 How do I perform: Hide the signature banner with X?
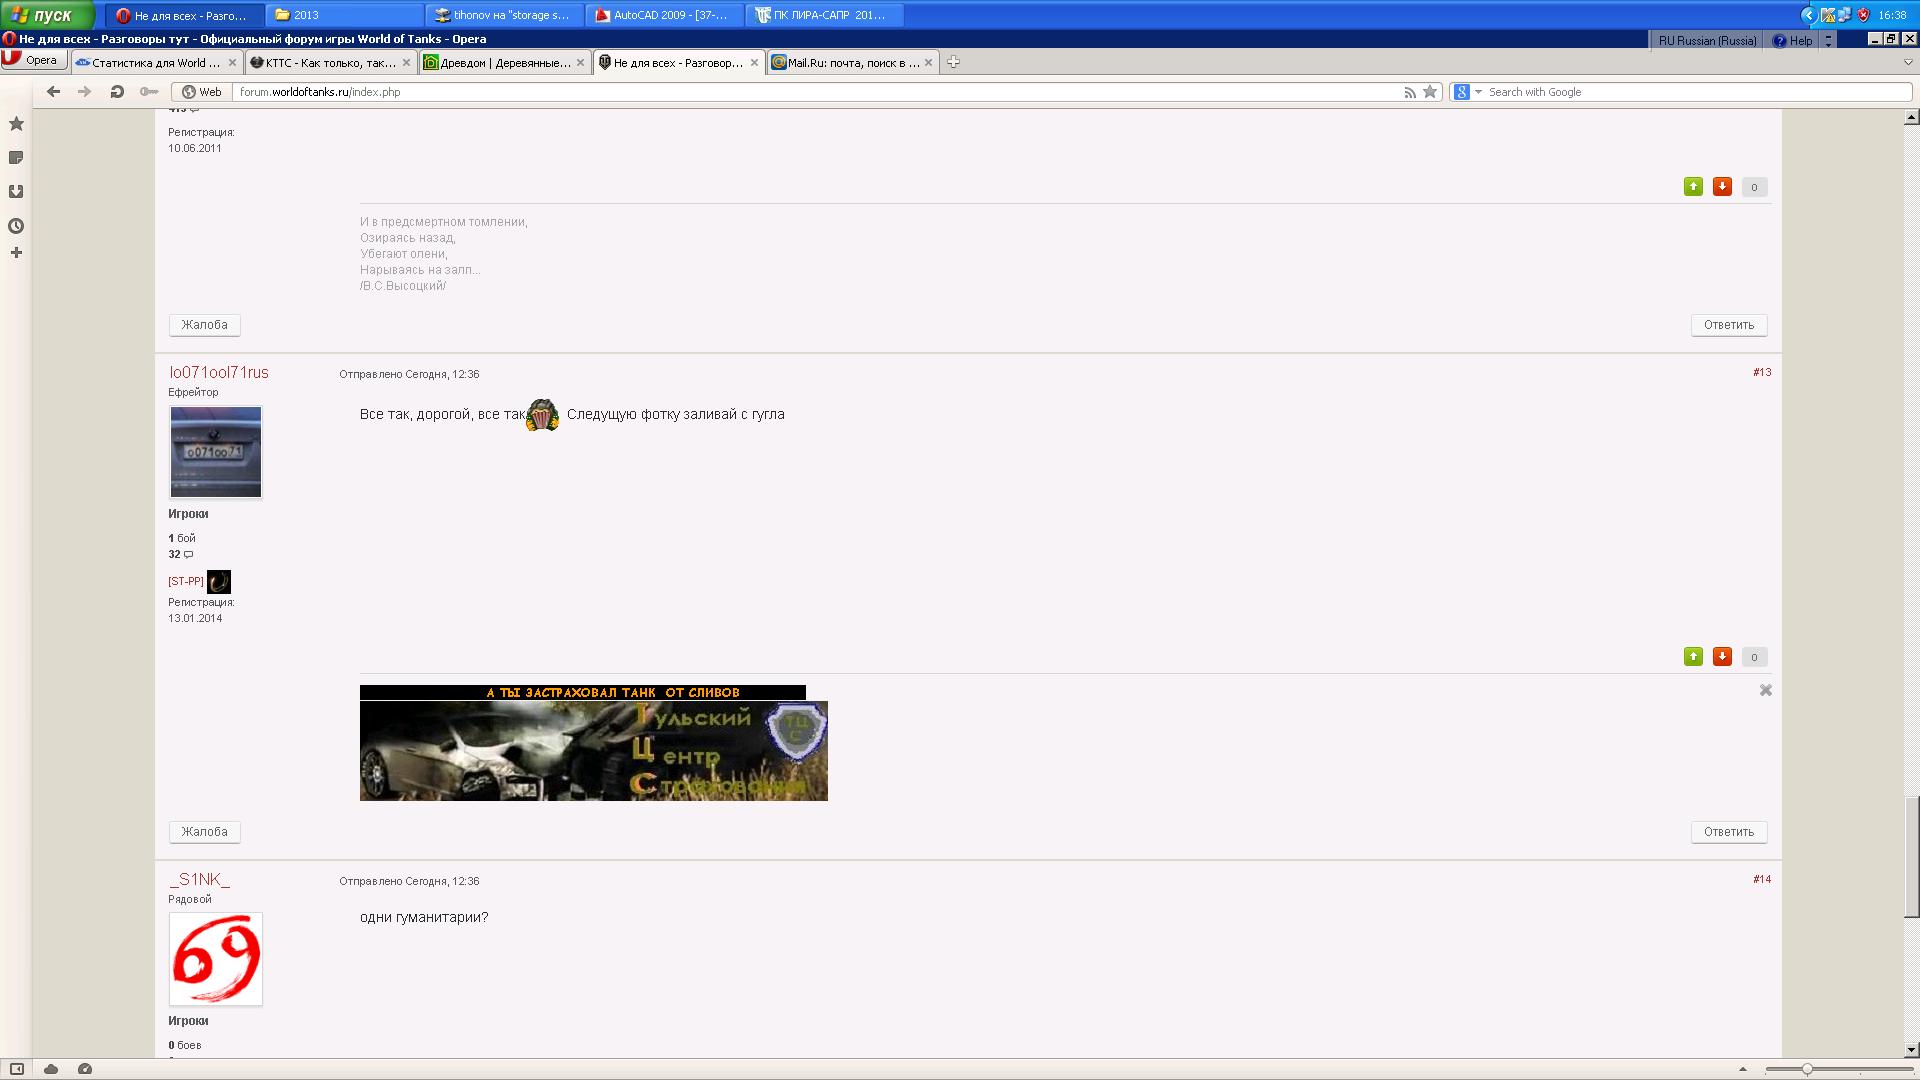click(x=1766, y=690)
